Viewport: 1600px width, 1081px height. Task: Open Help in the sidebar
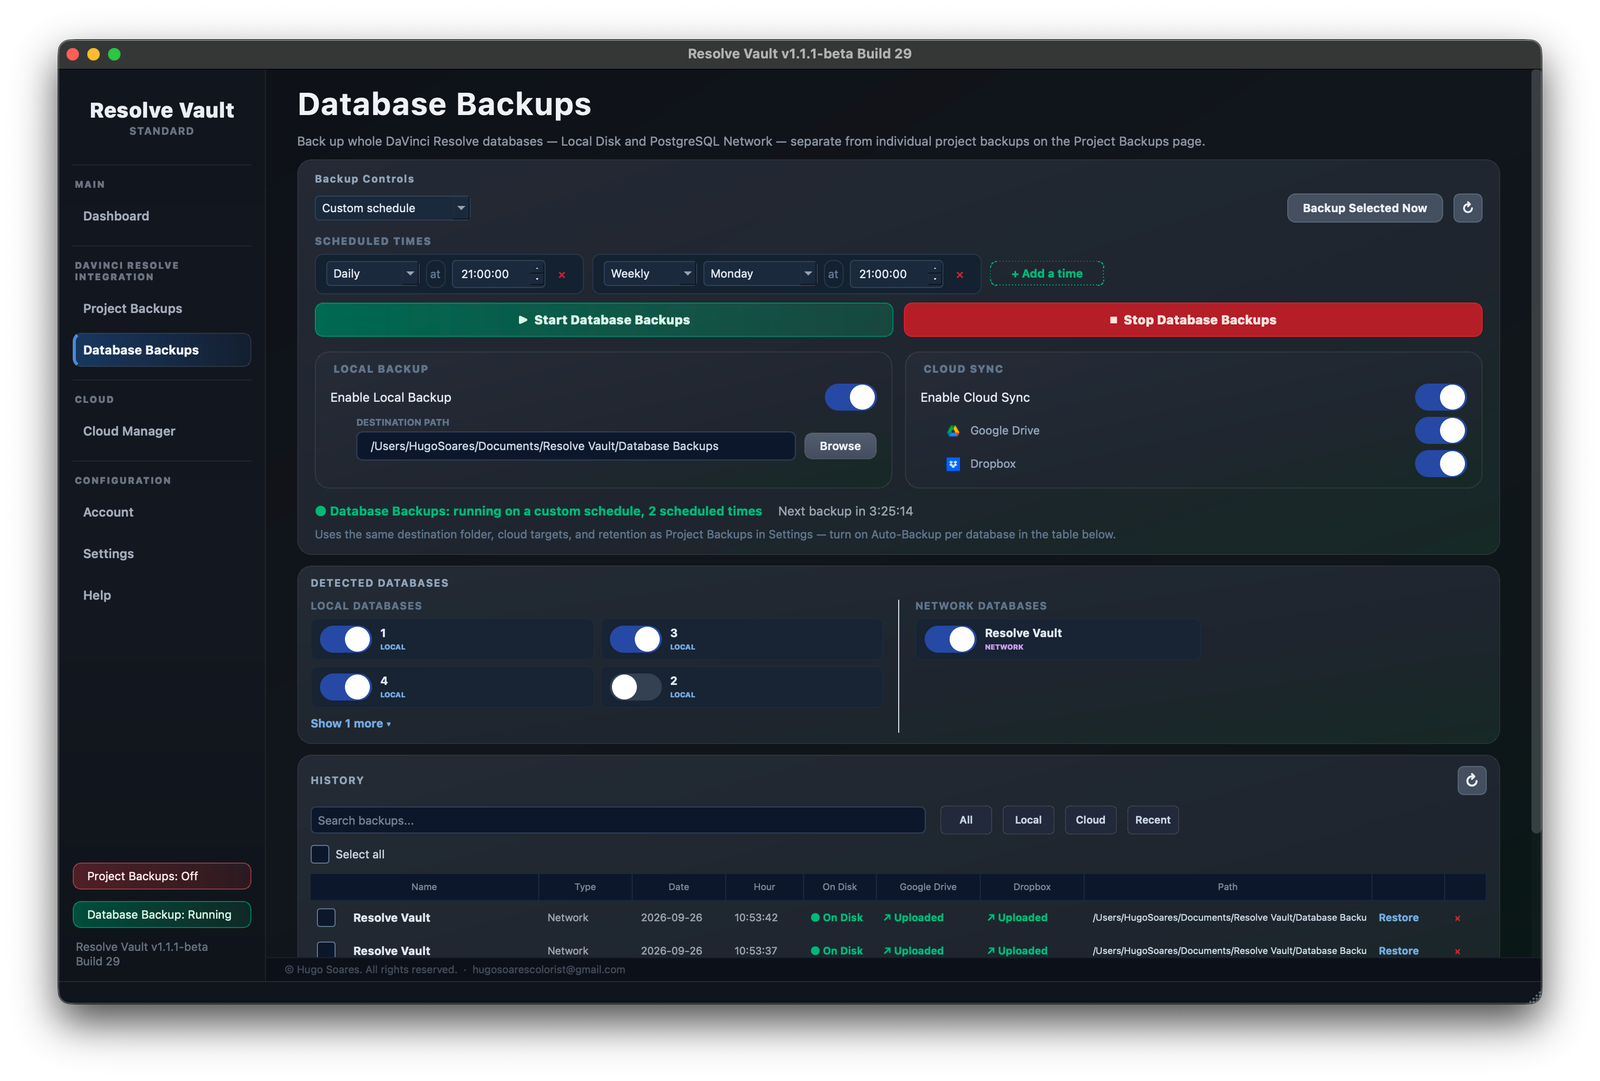[x=162, y=595]
